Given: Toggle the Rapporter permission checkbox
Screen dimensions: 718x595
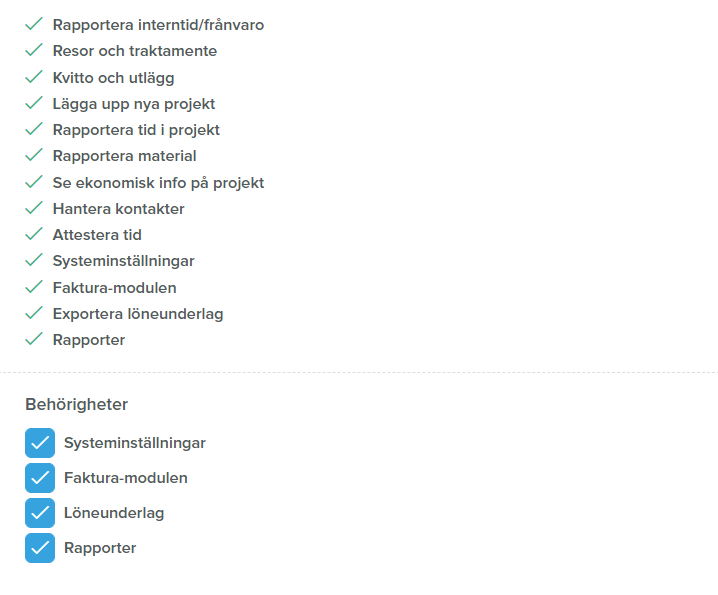Looking at the screenshot, I should (40, 548).
